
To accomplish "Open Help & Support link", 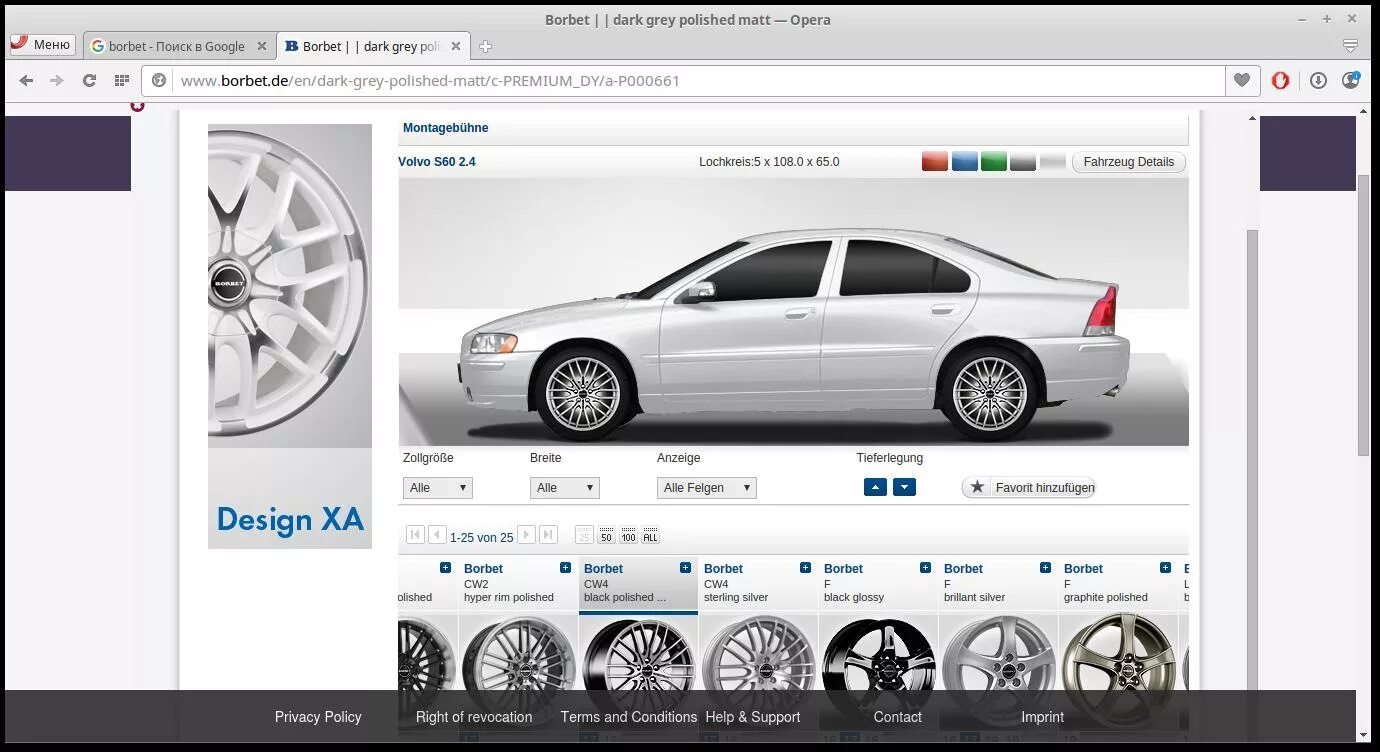I will point(753,717).
